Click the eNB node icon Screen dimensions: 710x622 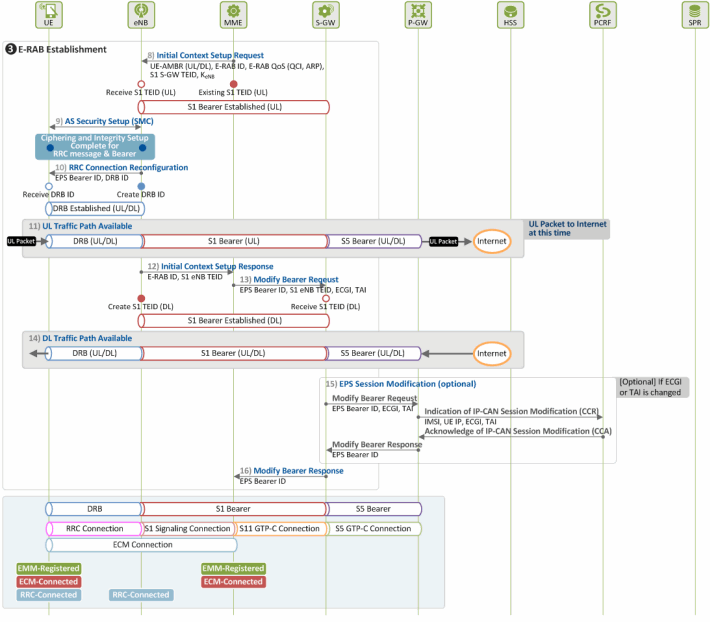pos(141,14)
